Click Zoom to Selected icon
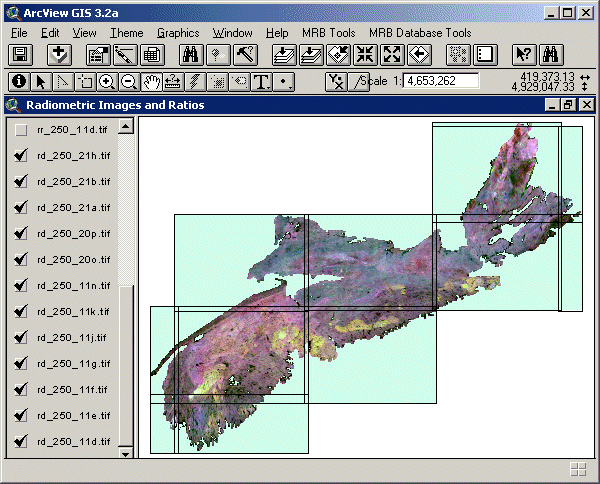This screenshot has height=484, width=600. pos(338,55)
